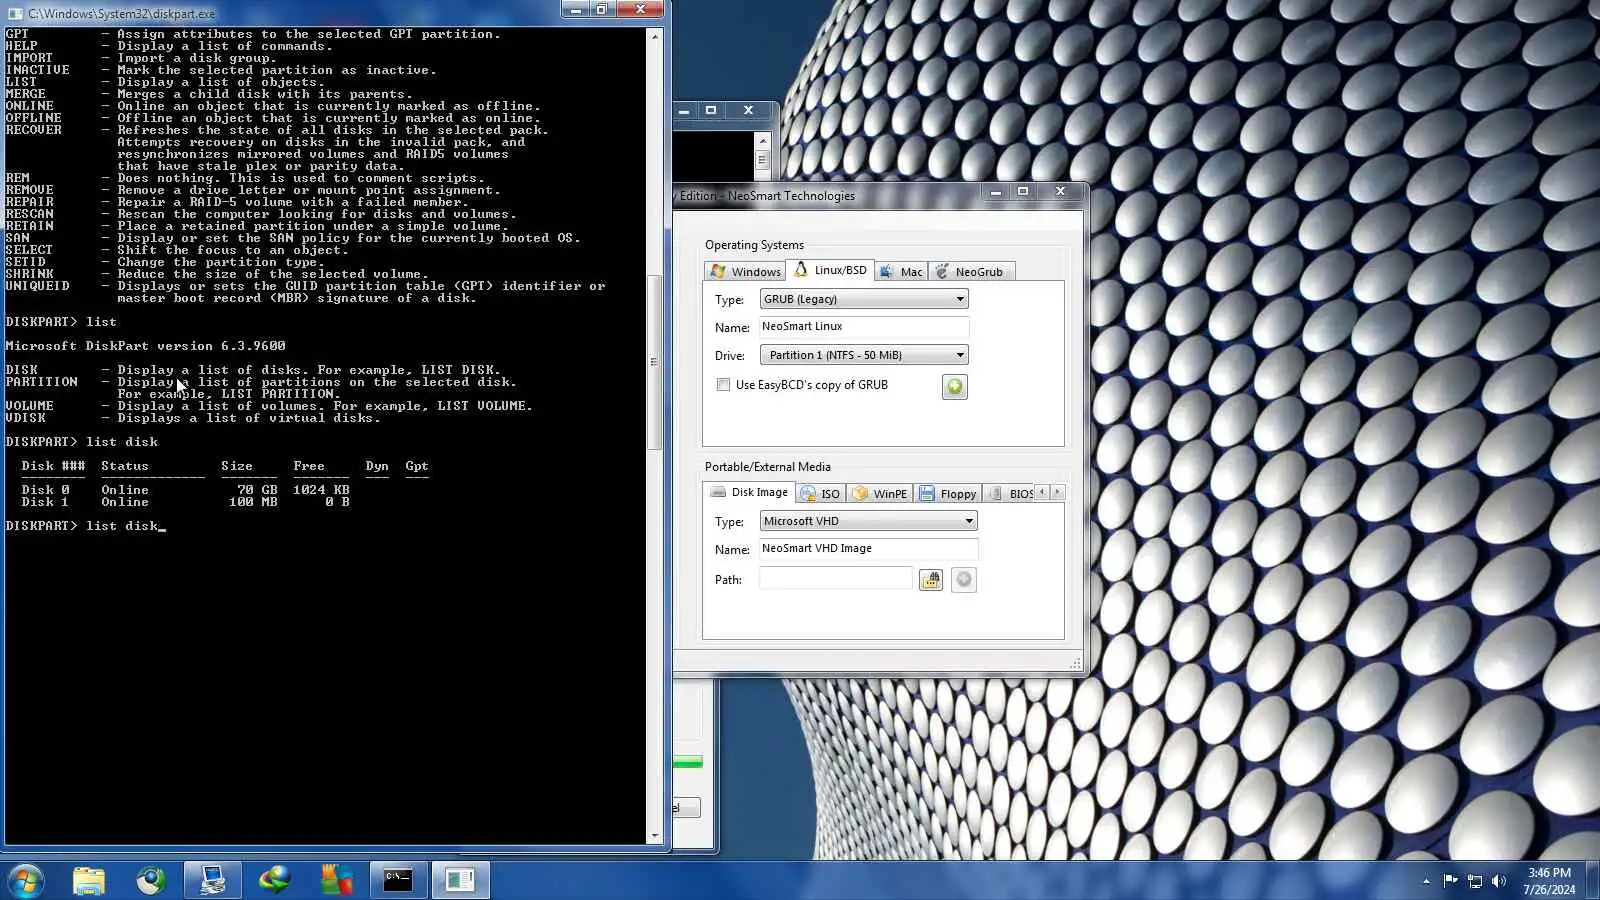This screenshot has width=1600, height=900.
Task: Click the EasyBCD window corner grip
Action: (x=1076, y=664)
